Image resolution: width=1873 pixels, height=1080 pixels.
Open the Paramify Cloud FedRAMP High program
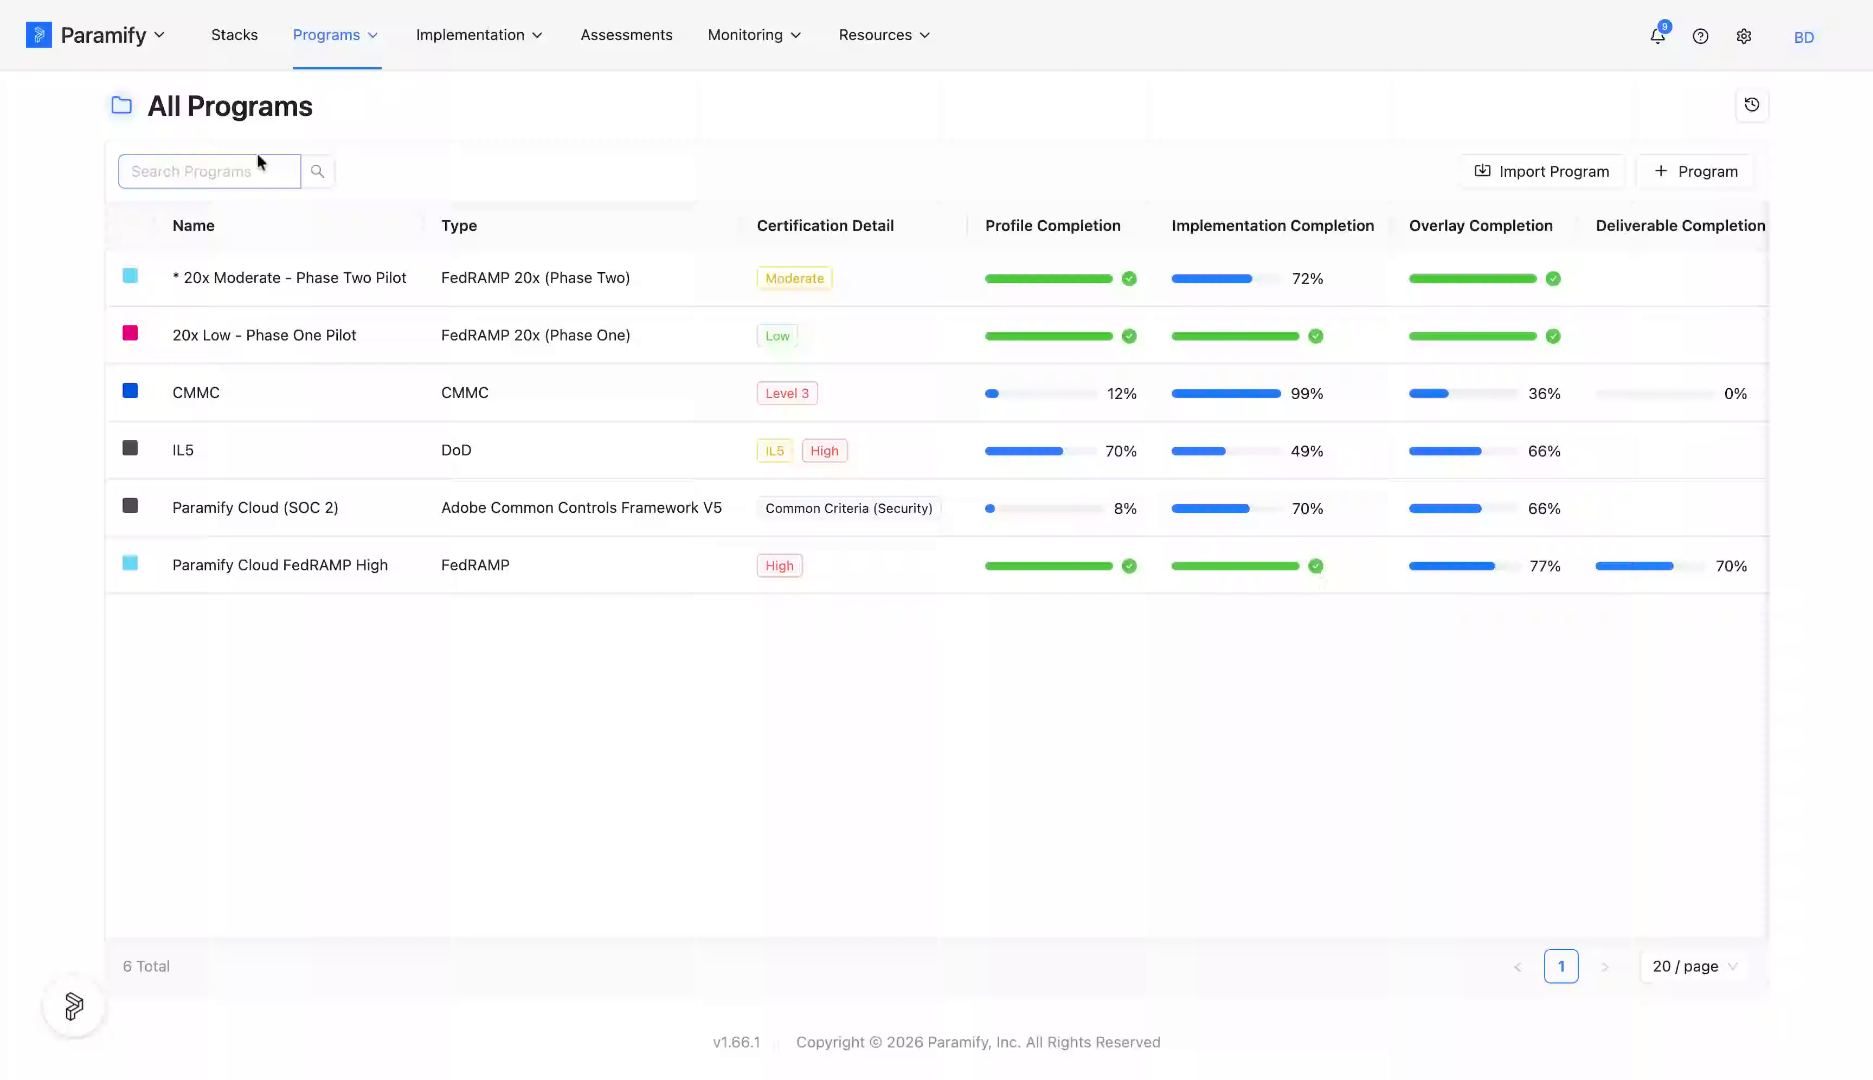[x=280, y=565]
